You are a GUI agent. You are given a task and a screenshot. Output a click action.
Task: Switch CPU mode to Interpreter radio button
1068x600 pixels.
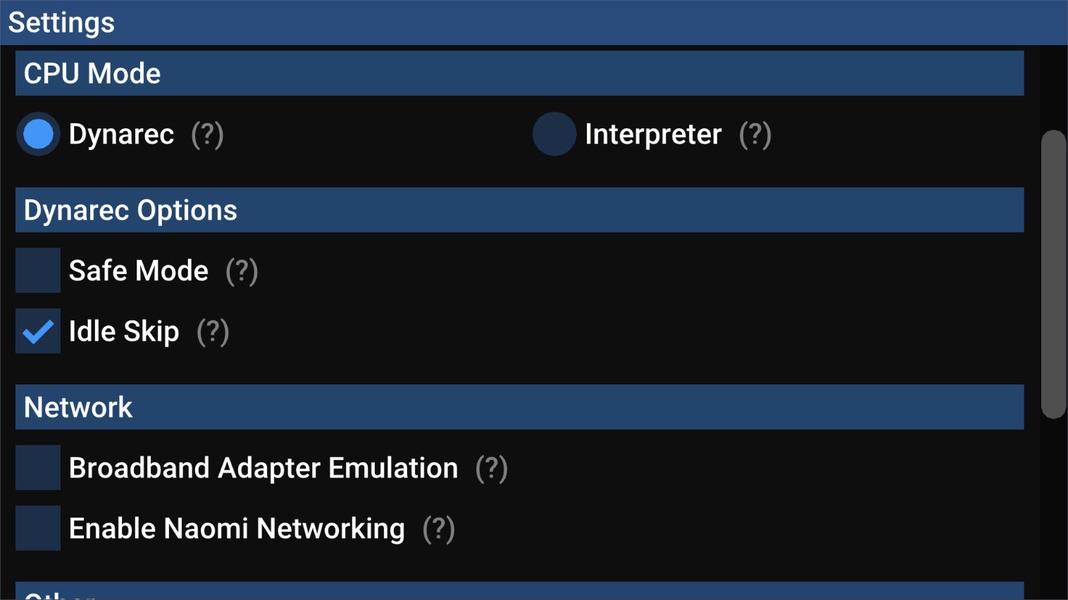click(x=554, y=134)
